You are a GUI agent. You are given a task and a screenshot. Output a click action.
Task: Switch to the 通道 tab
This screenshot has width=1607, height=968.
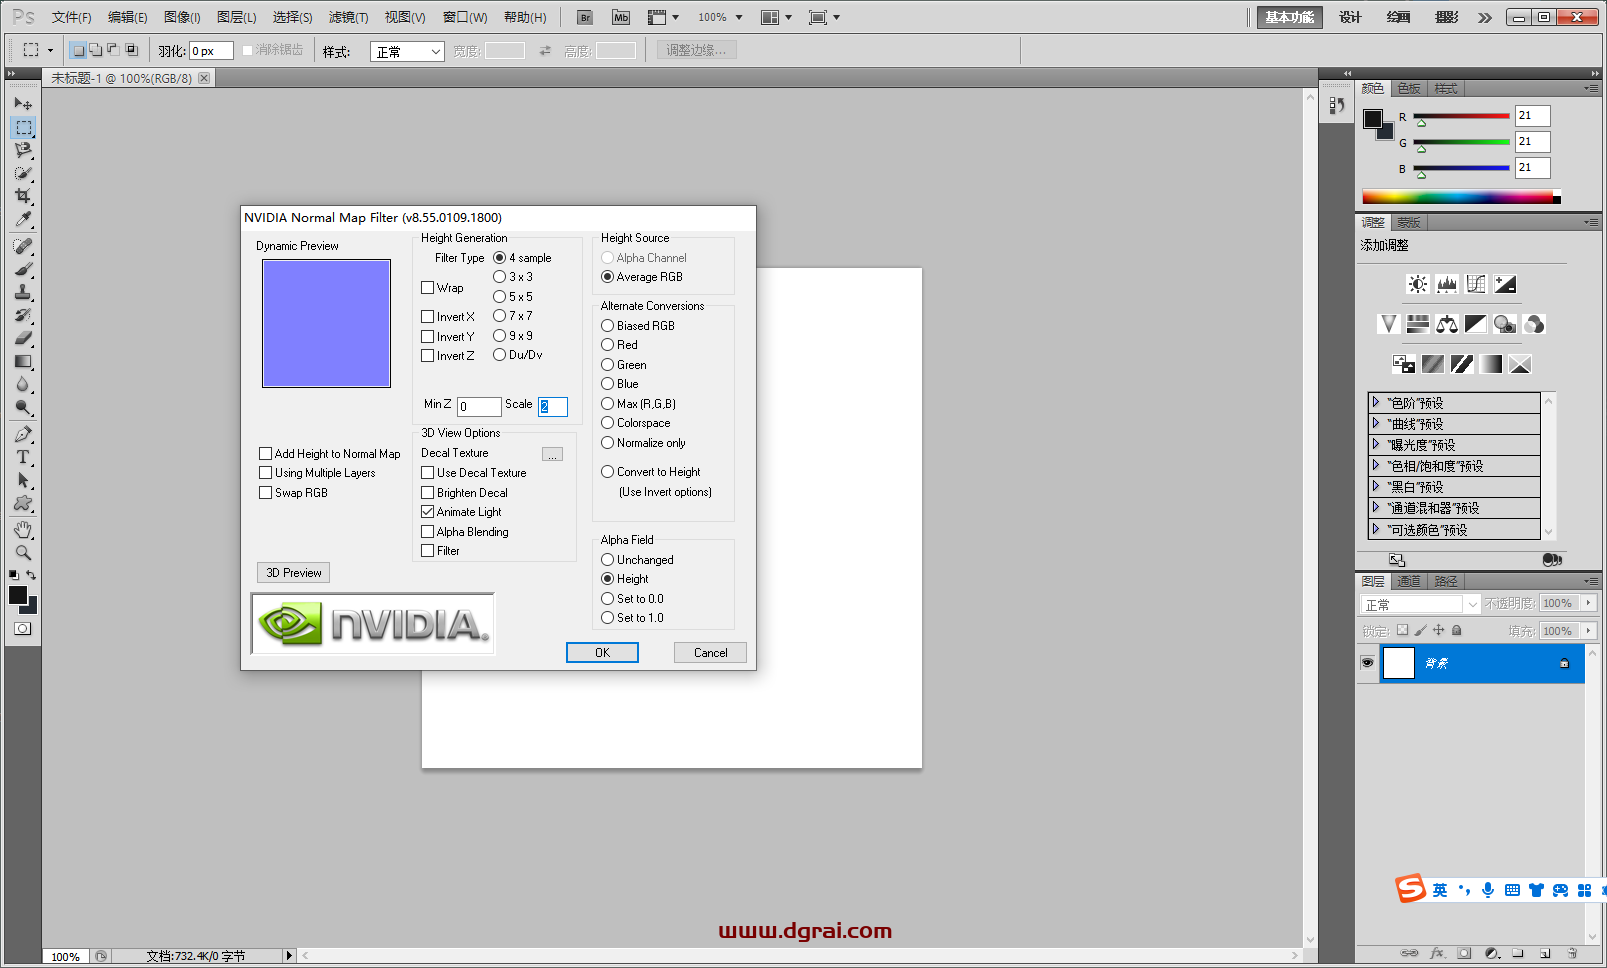pos(1409,581)
